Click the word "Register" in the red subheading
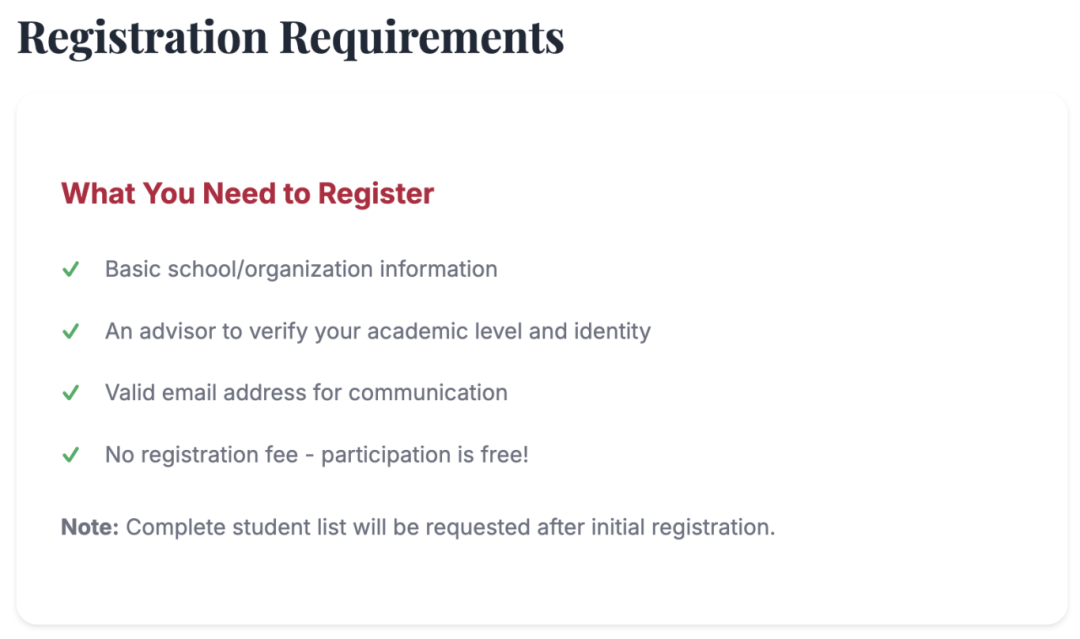Image resolution: width=1080 pixels, height=639 pixels. pos(376,193)
